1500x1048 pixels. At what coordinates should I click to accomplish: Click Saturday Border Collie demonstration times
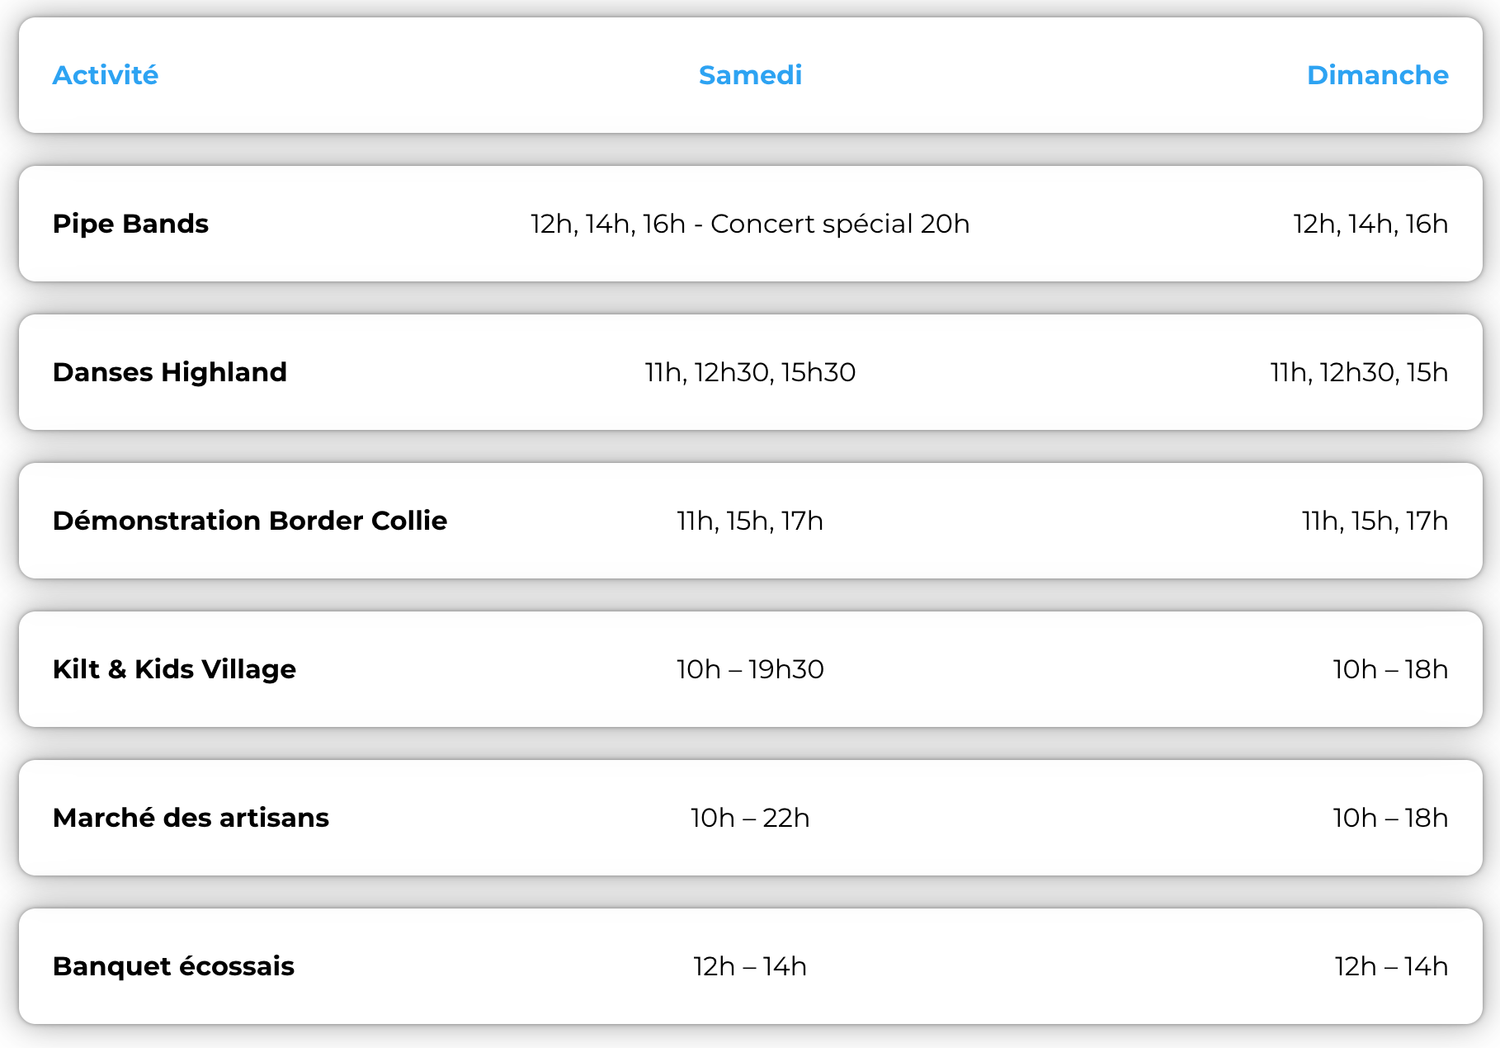[x=750, y=521]
